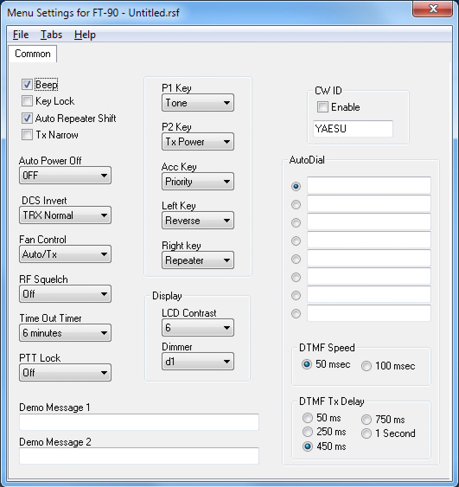
Task: Choose 750 ms DTMF Tx Delay
Action: coord(366,419)
